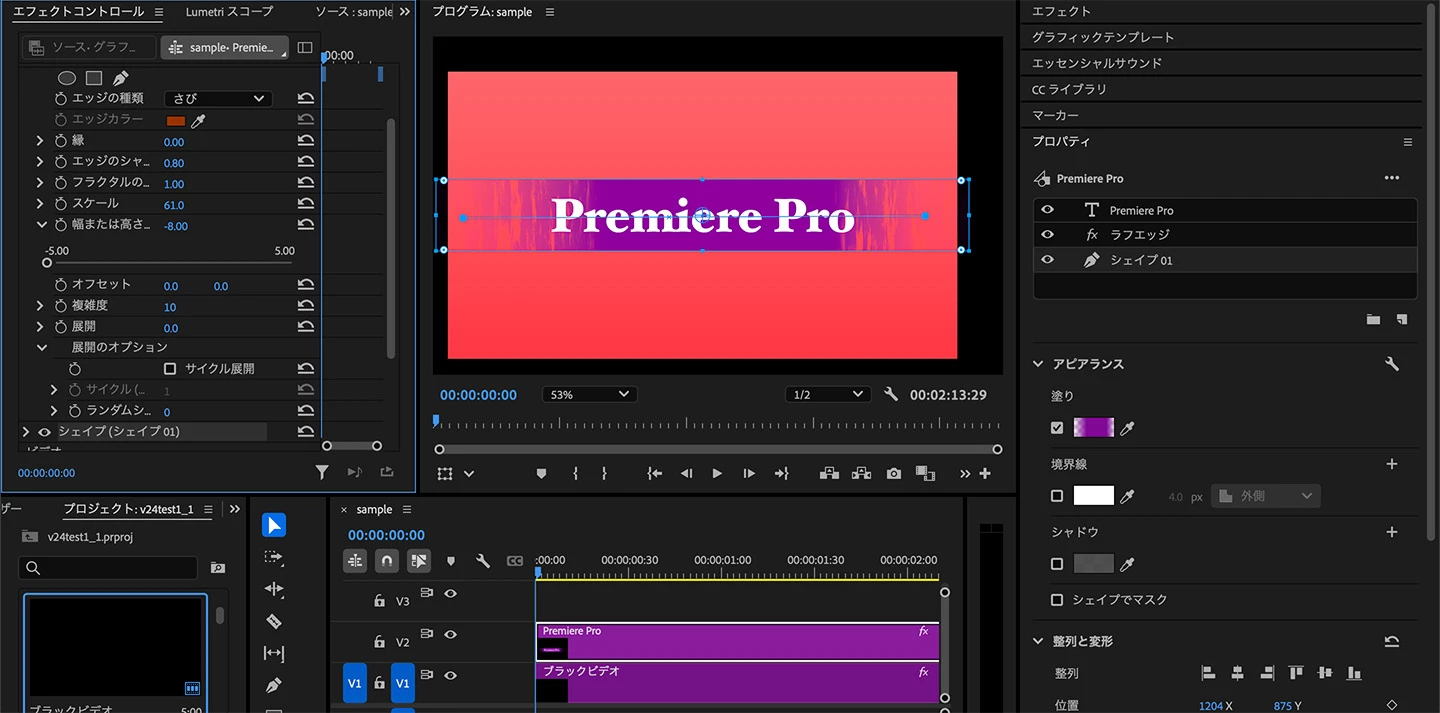Choose the pen mask tool in Effect Controls
Image resolution: width=1440 pixels, height=713 pixels.
[x=120, y=78]
